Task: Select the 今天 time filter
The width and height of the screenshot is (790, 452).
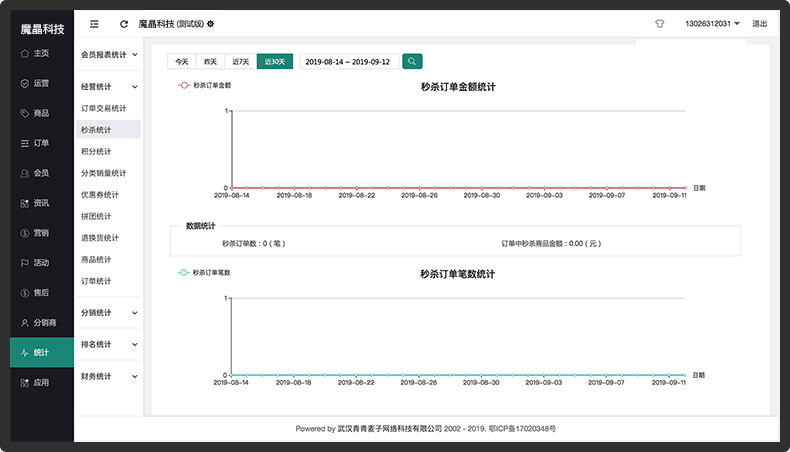Action: click(x=182, y=61)
